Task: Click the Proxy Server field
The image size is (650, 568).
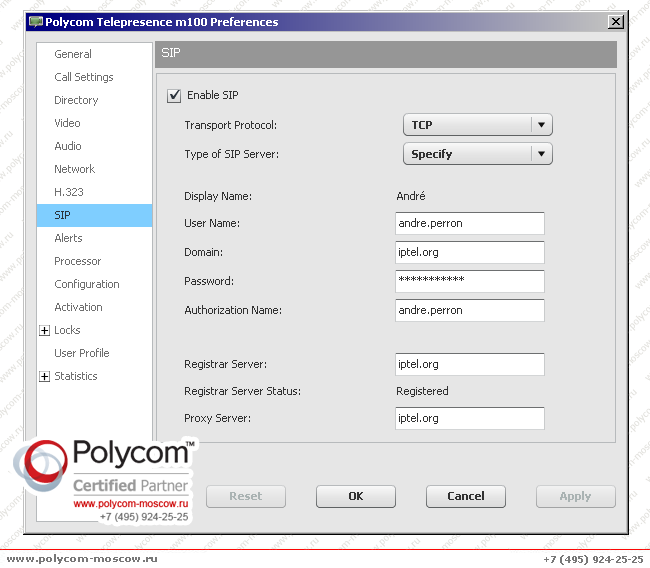Action: [x=470, y=418]
